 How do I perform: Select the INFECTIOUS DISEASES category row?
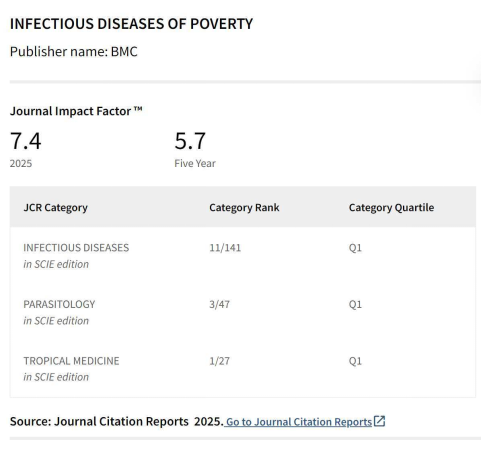[x=243, y=256]
